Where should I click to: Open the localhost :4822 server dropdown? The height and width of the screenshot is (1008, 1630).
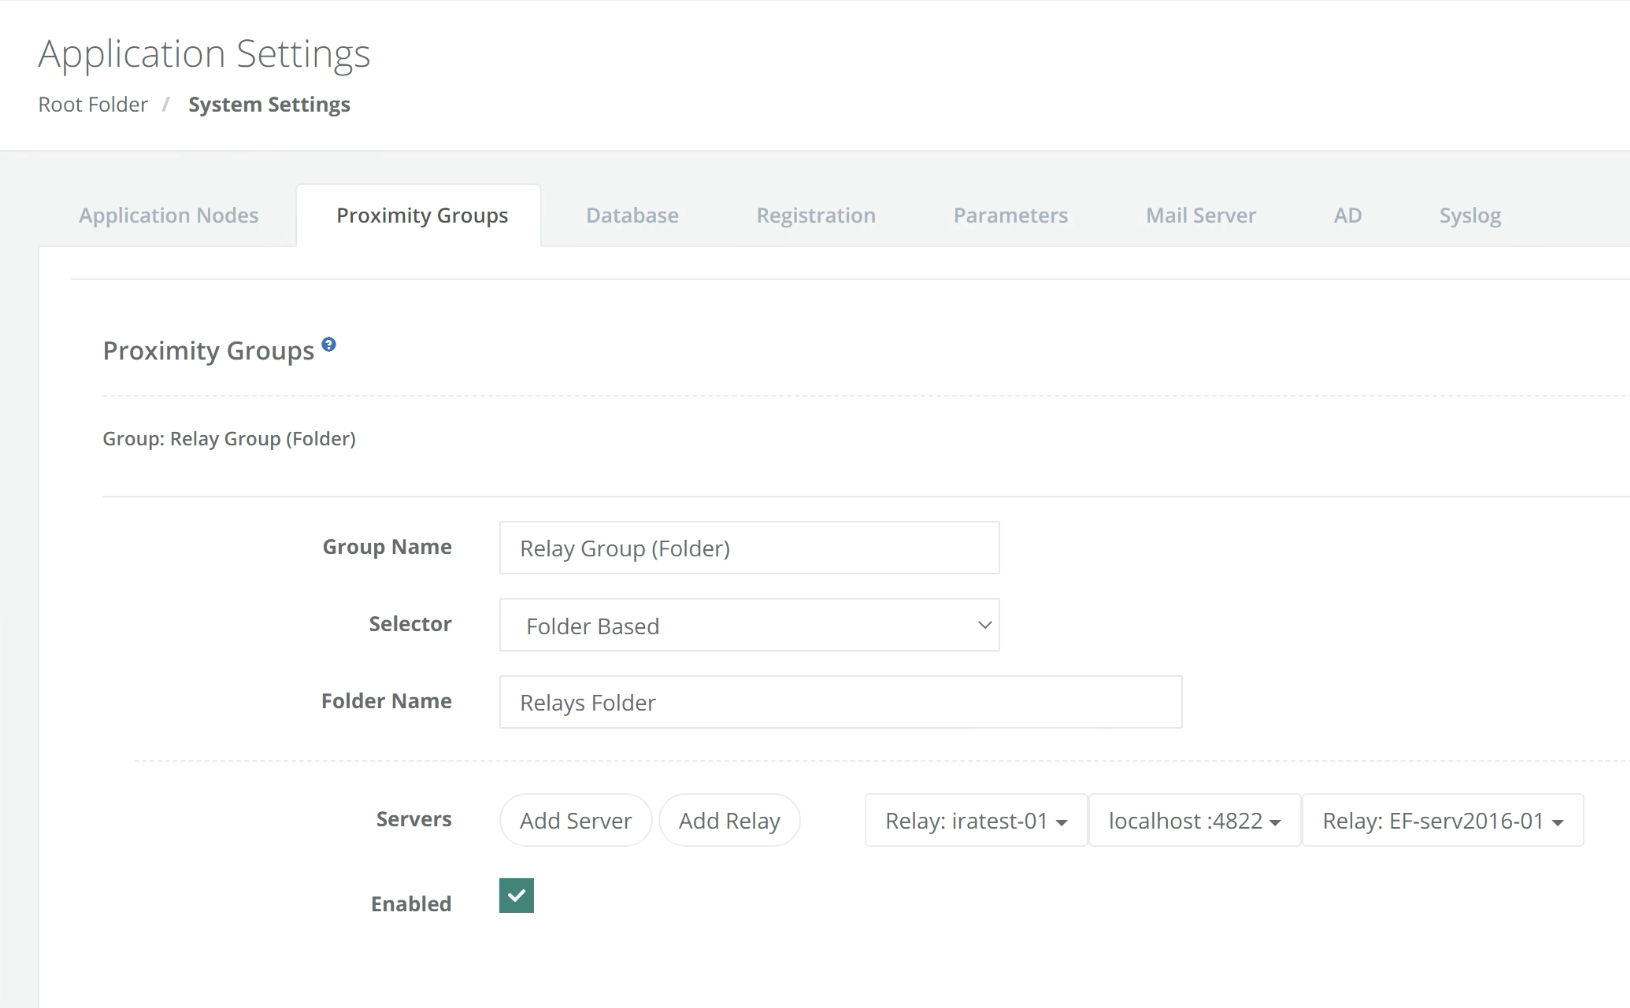click(1193, 820)
